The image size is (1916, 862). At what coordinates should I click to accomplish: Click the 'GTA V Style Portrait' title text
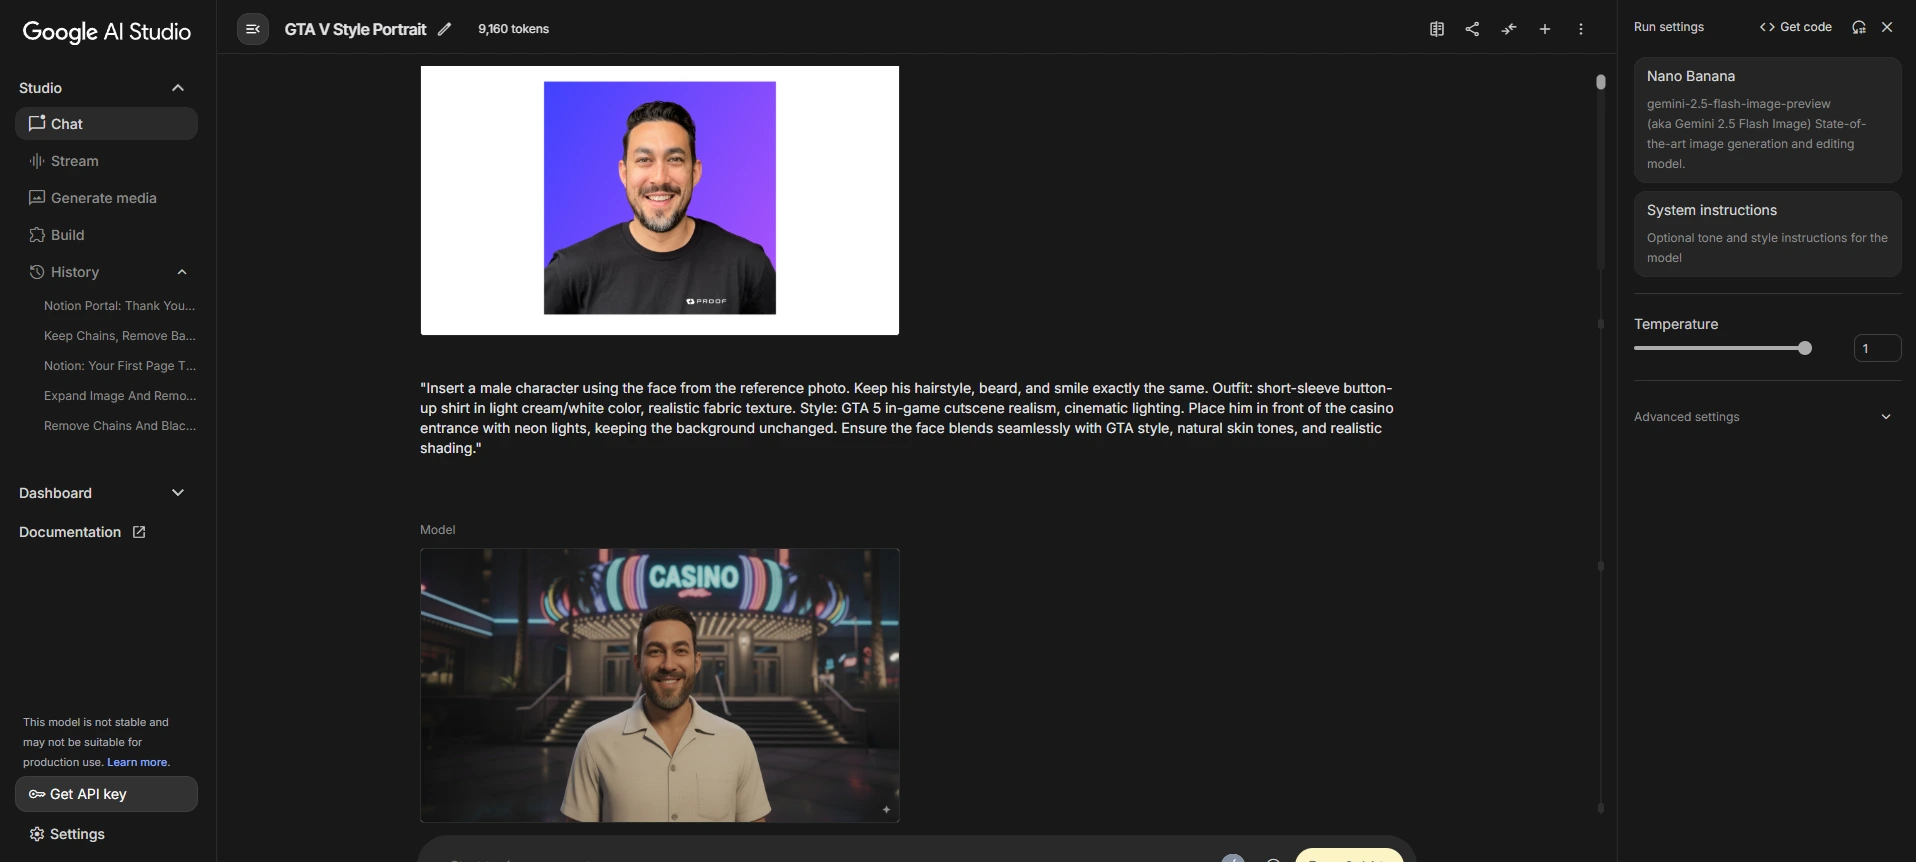[x=356, y=29]
